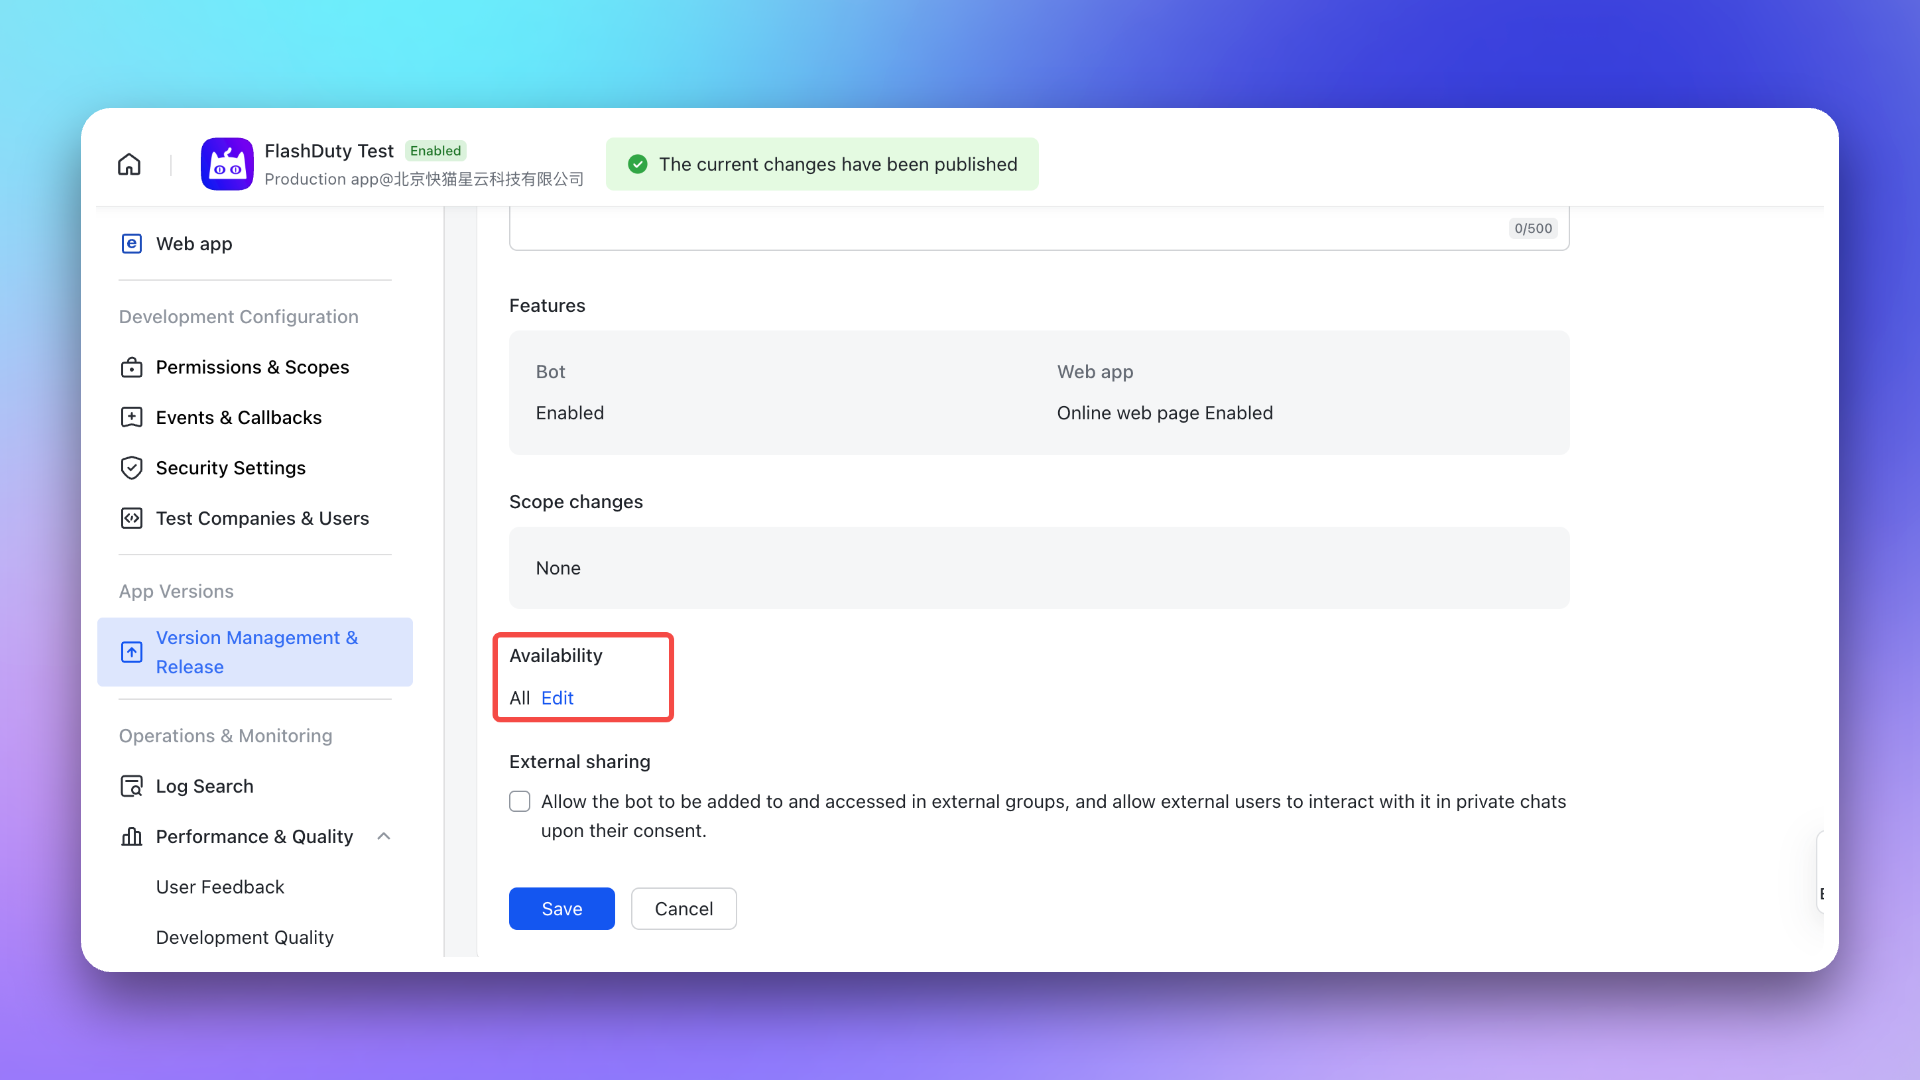Click the Log Search icon

point(131,787)
